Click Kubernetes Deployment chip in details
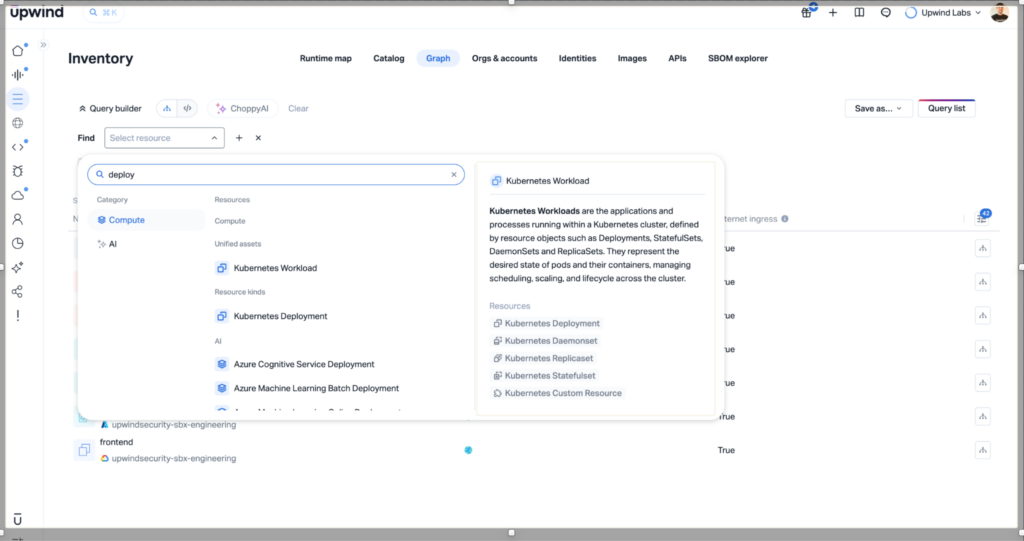Screen dimensions: 1024x541 [x=546, y=323]
